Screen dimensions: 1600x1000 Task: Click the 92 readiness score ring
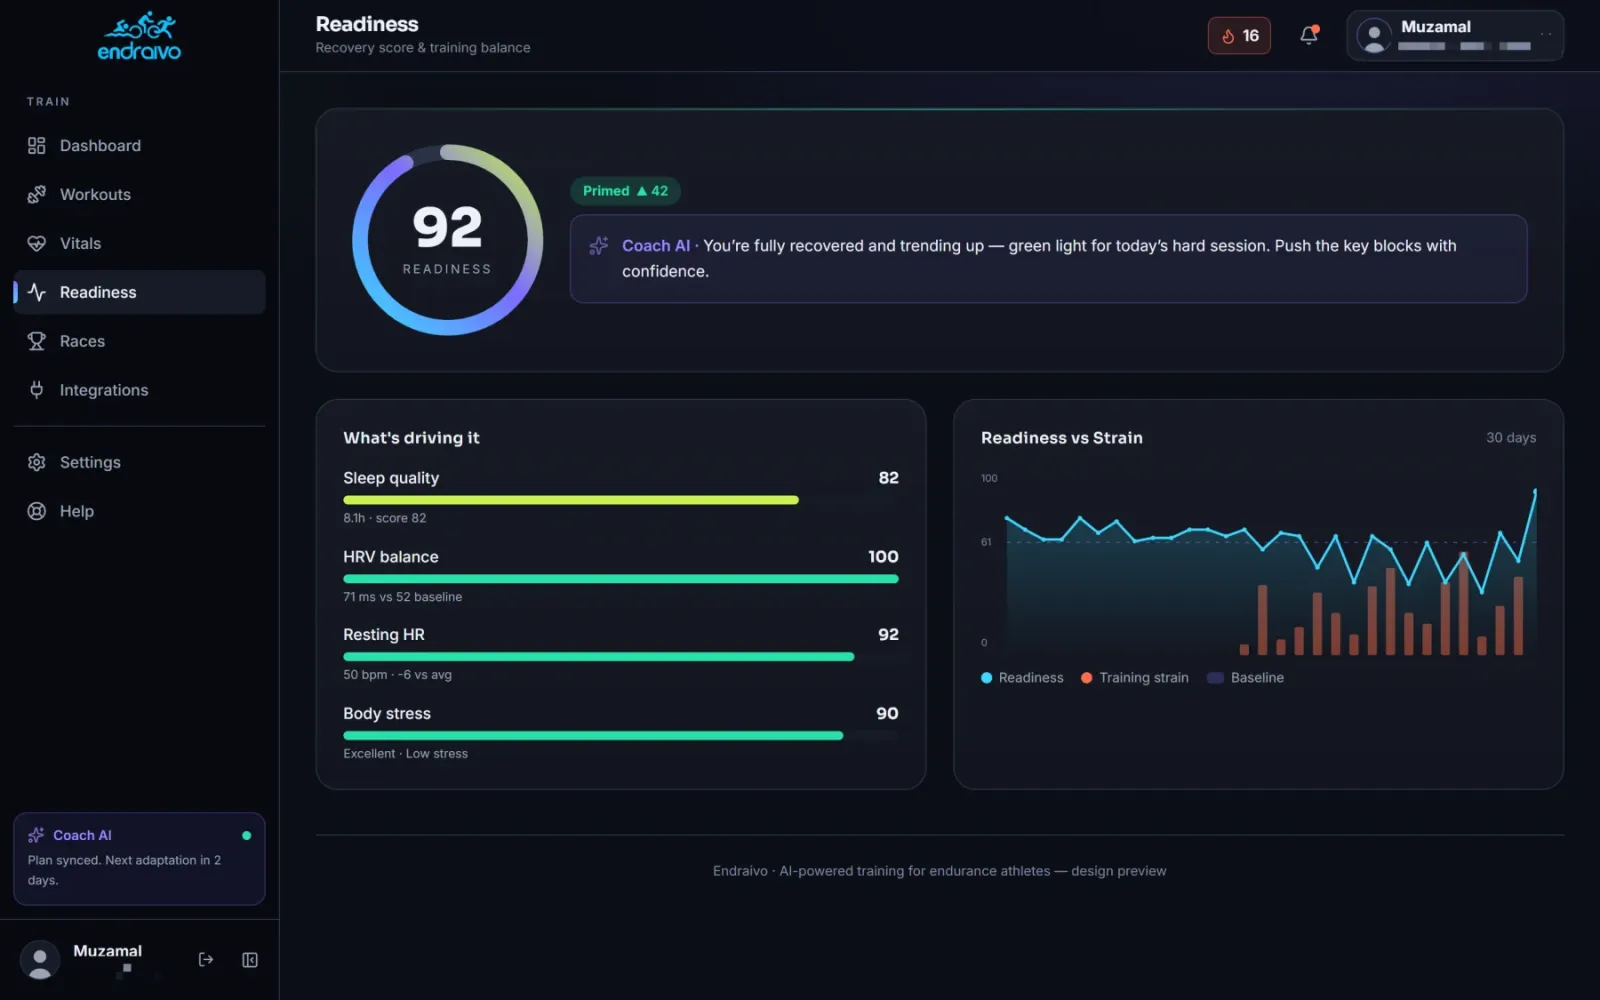pyautogui.click(x=447, y=240)
